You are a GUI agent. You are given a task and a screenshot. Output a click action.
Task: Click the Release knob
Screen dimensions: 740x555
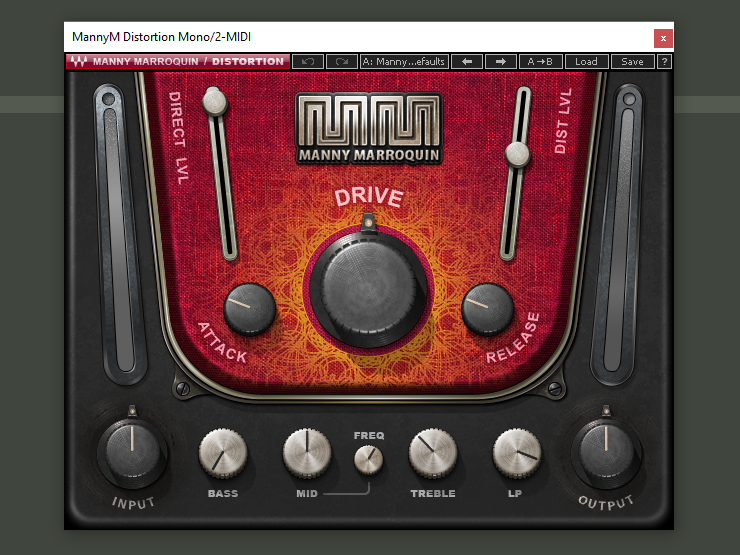488,309
